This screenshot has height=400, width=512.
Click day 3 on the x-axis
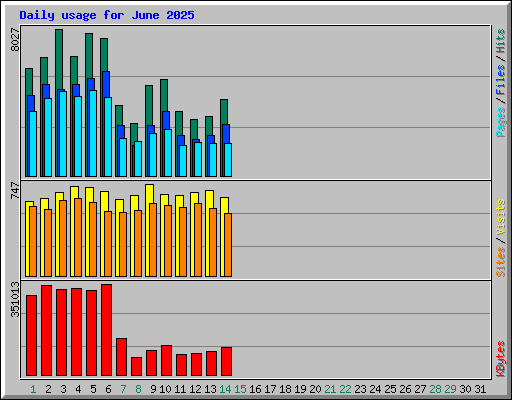(x=63, y=389)
